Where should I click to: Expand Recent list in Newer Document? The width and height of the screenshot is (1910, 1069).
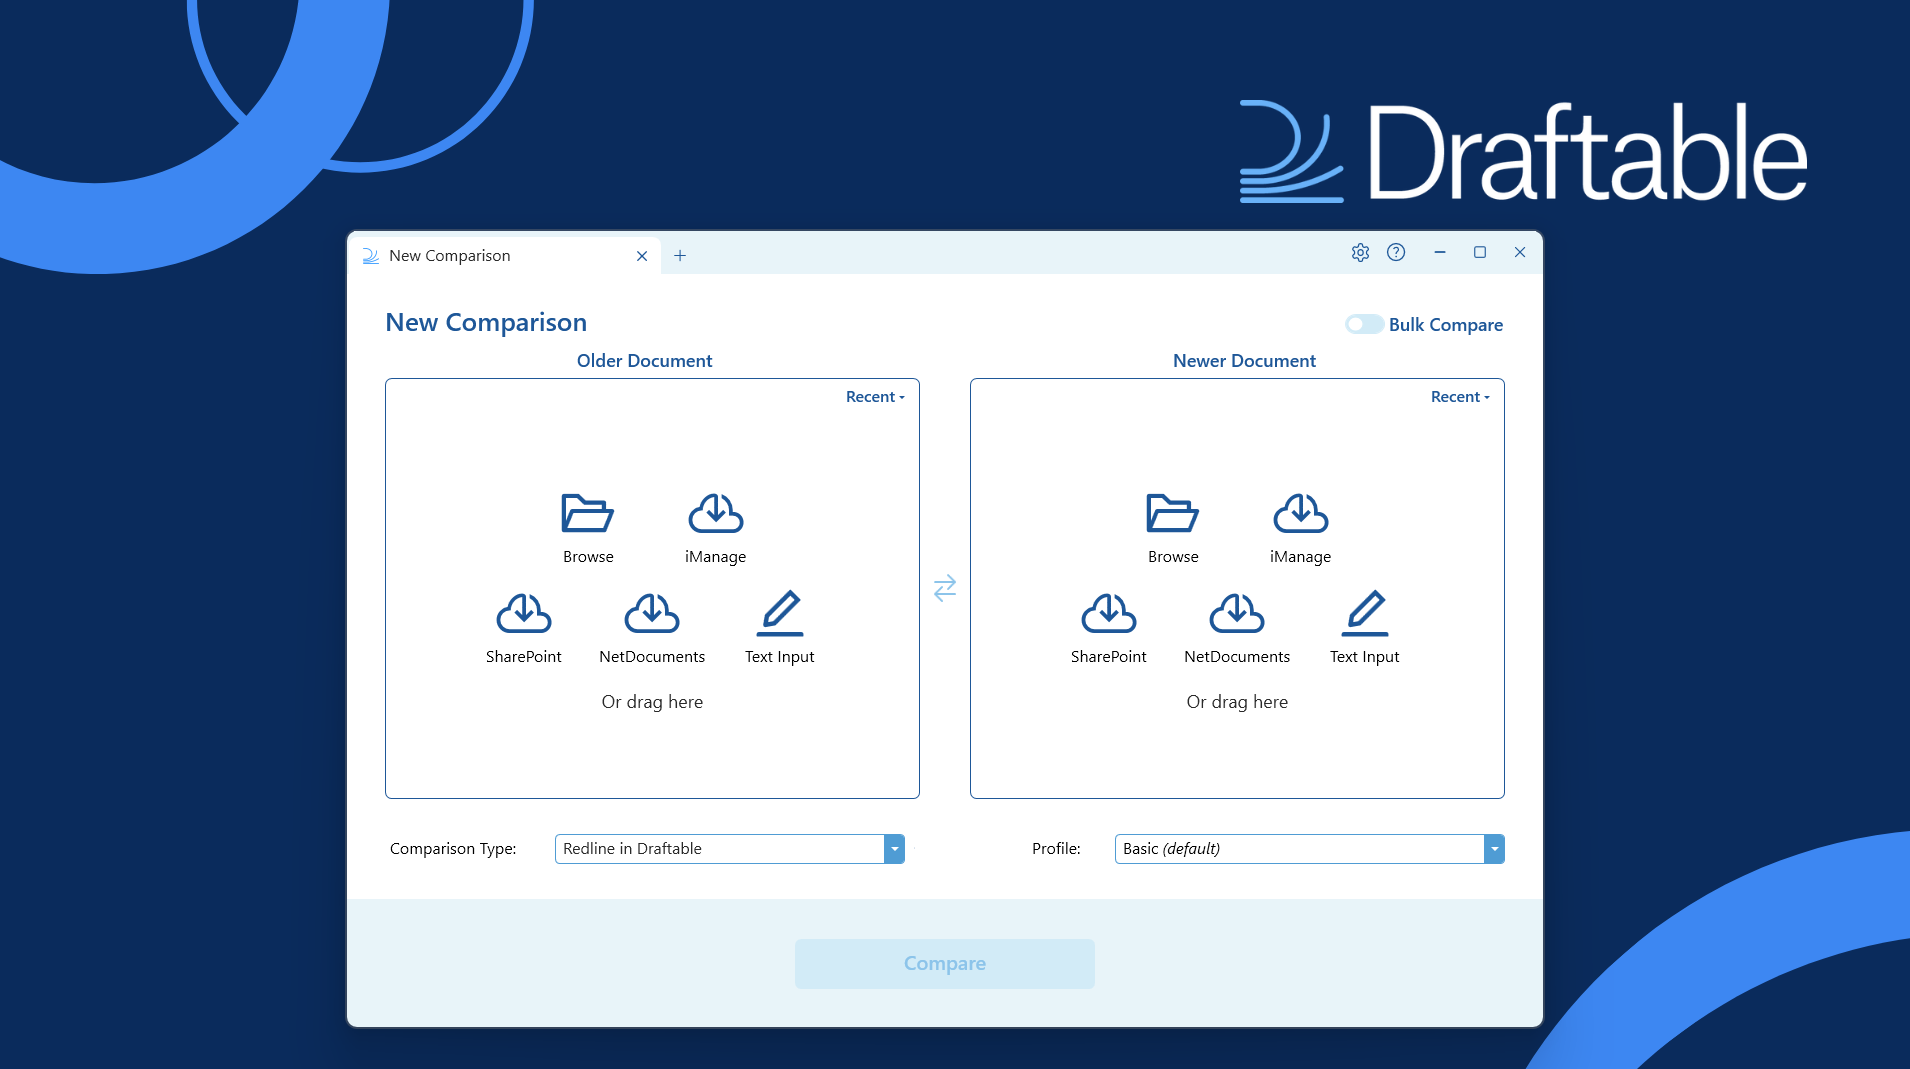1460,397
